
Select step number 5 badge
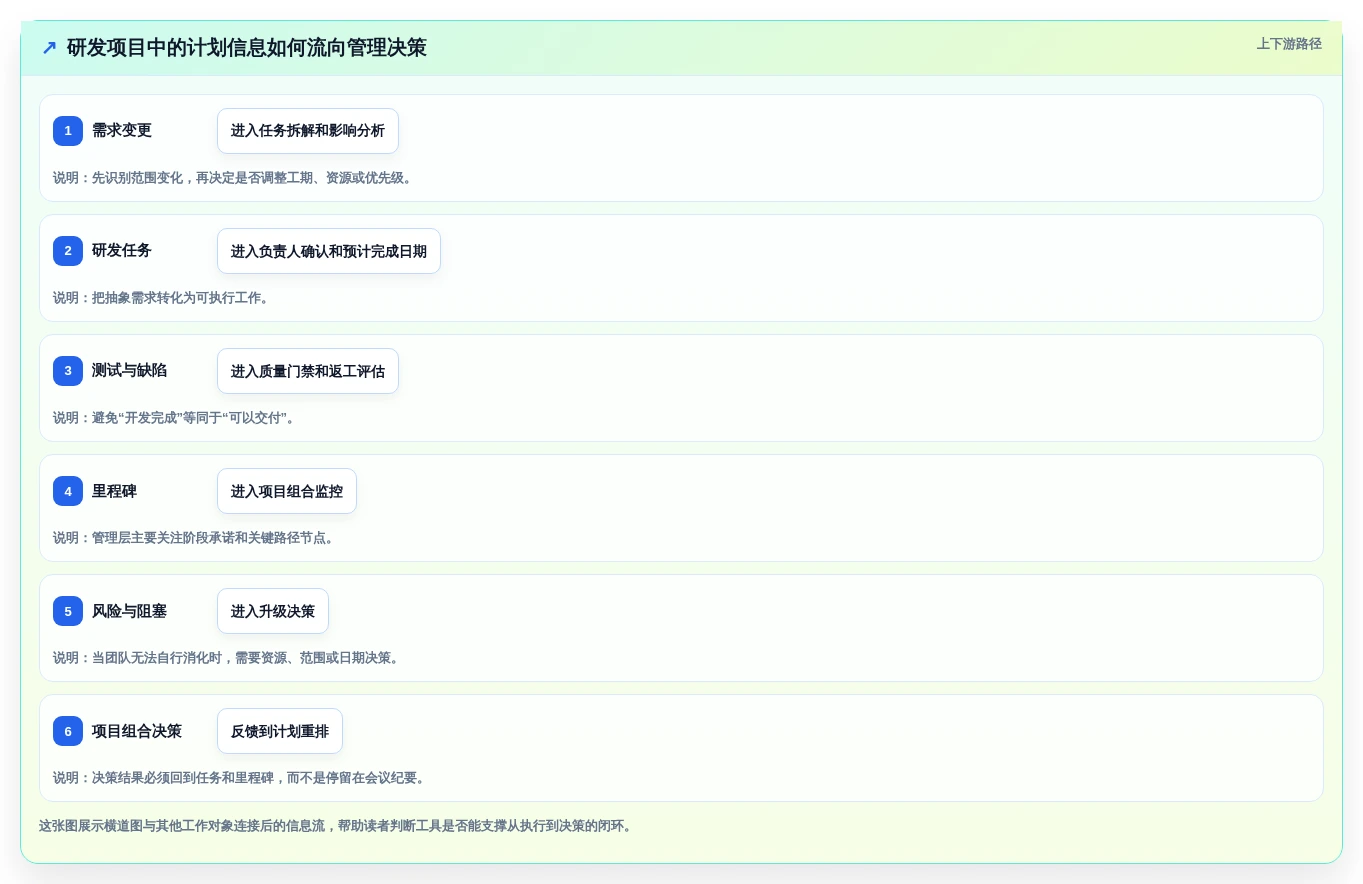(68, 611)
